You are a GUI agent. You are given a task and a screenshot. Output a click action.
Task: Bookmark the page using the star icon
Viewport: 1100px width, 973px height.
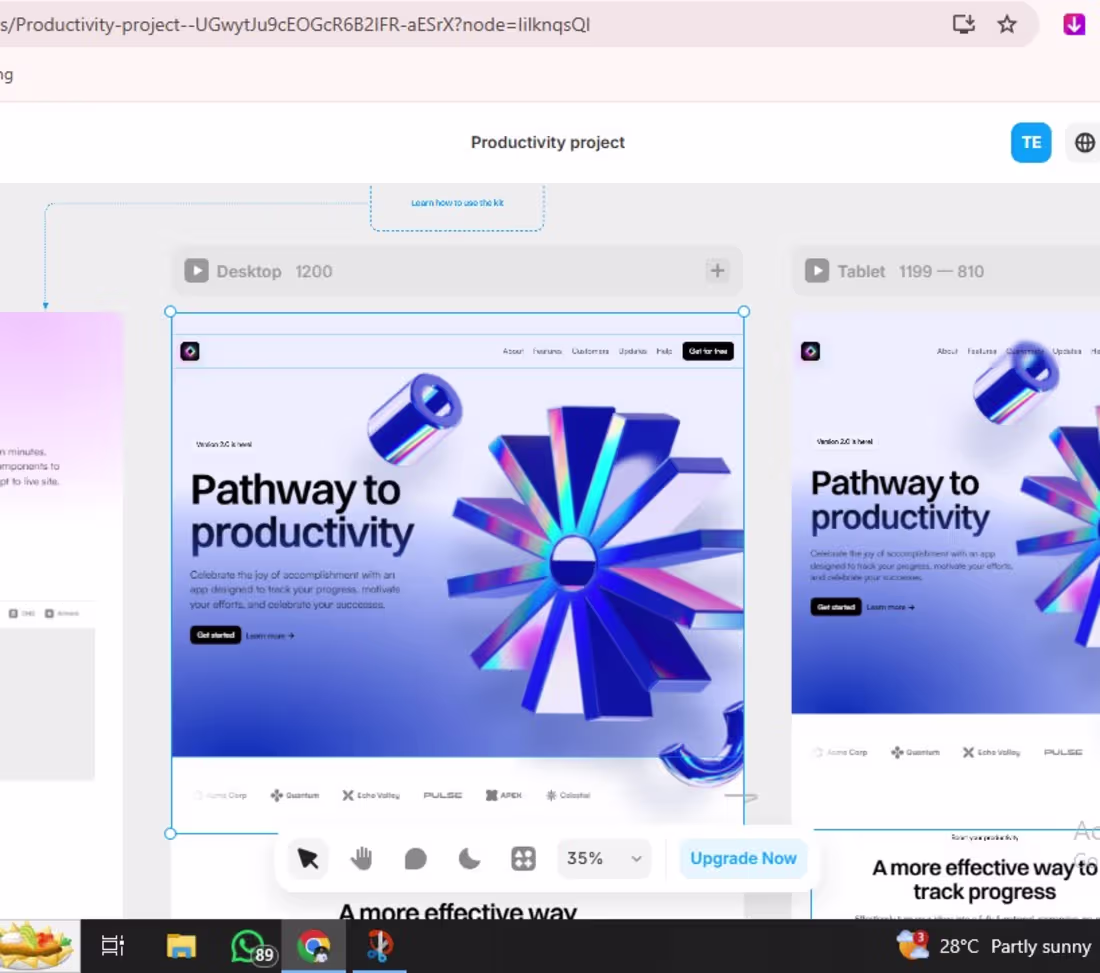(1007, 24)
